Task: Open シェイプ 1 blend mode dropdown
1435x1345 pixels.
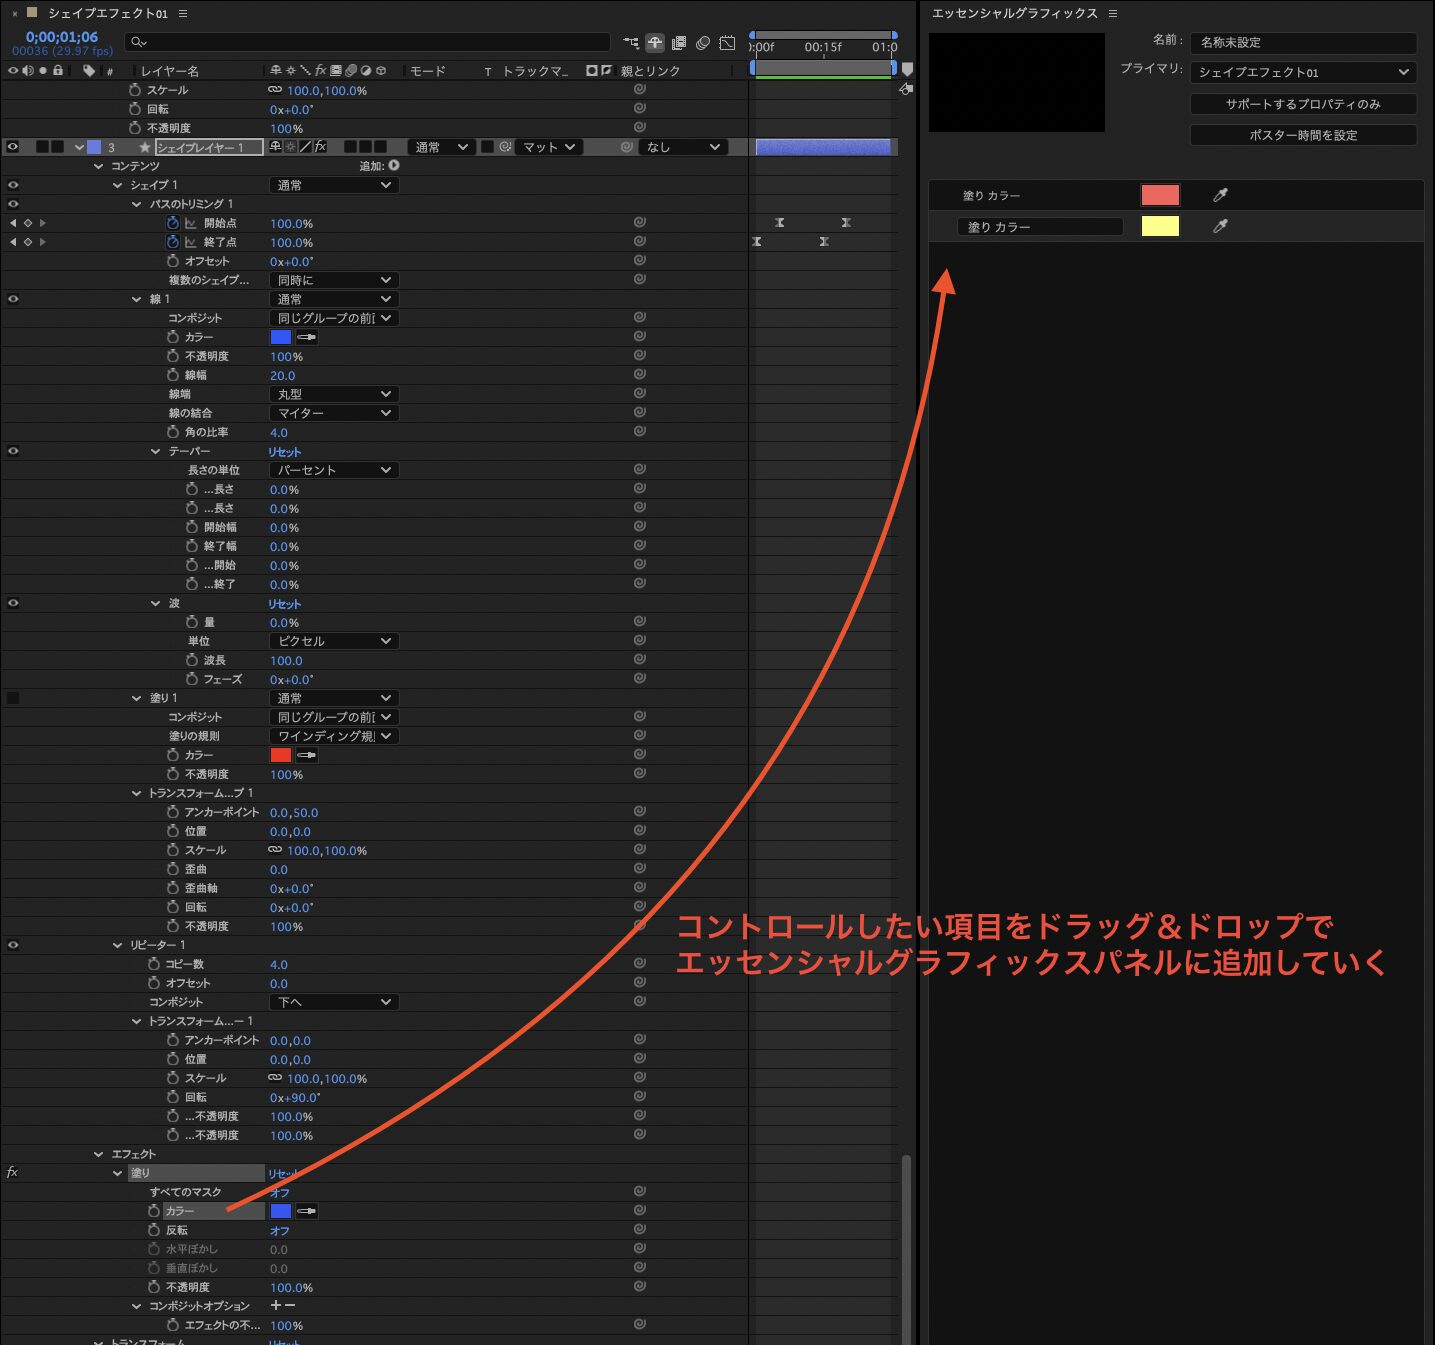Action: coord(334,185)
